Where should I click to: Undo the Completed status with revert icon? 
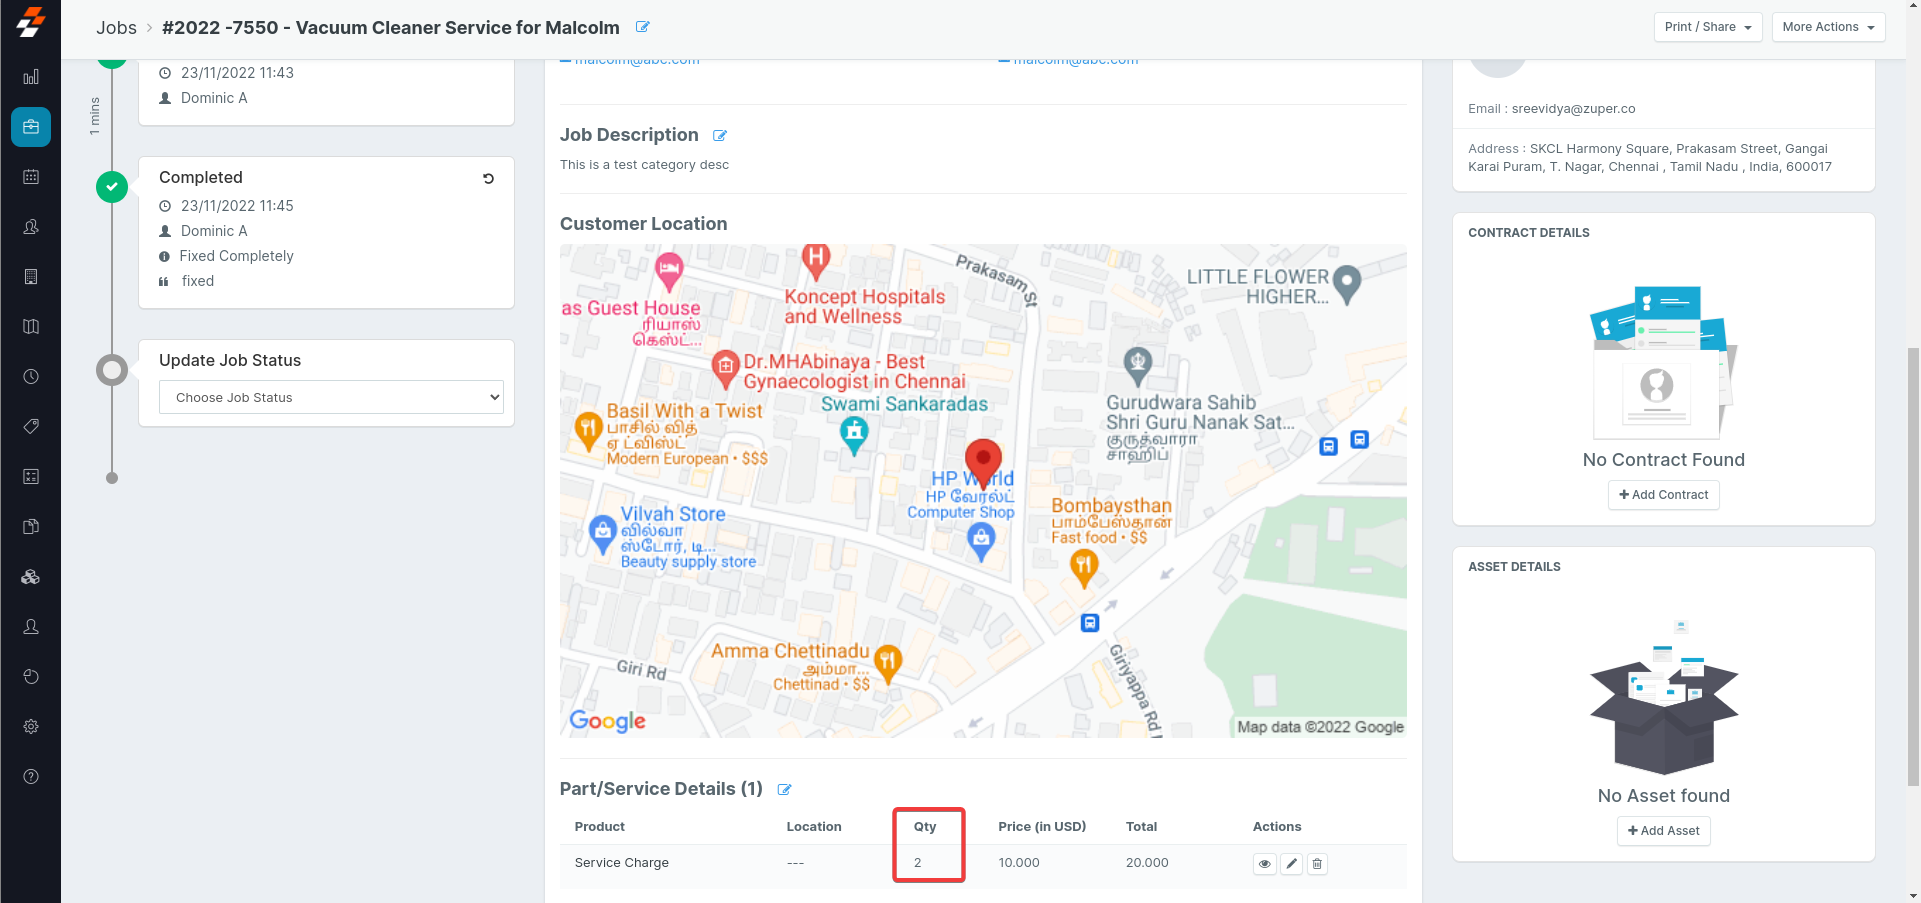488,179
